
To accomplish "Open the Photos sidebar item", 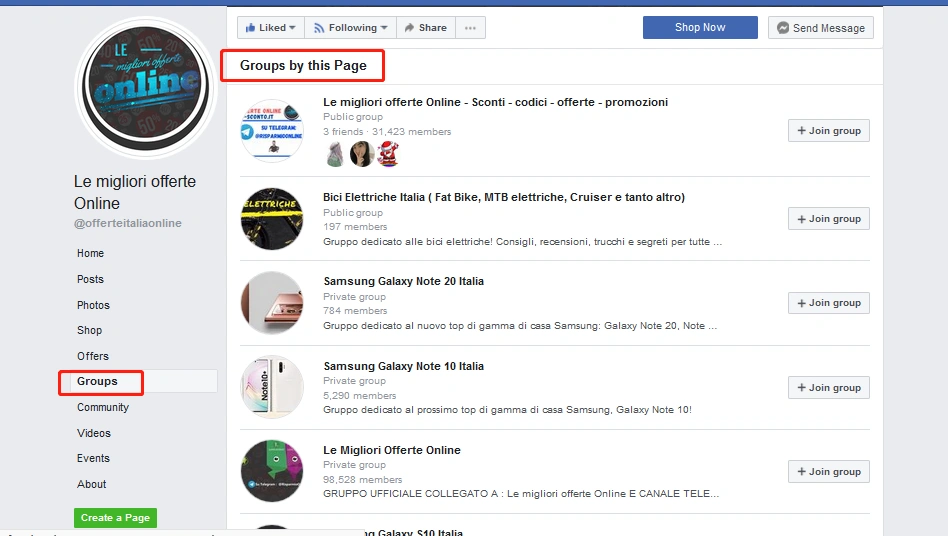I will [93, 305].
